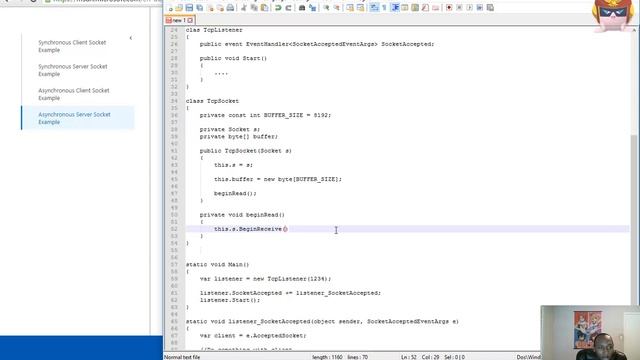The height and width of the screenshot is (360, 640).
Task: Click the Save All toolbar icon
Action: click(x=200, y=8)
